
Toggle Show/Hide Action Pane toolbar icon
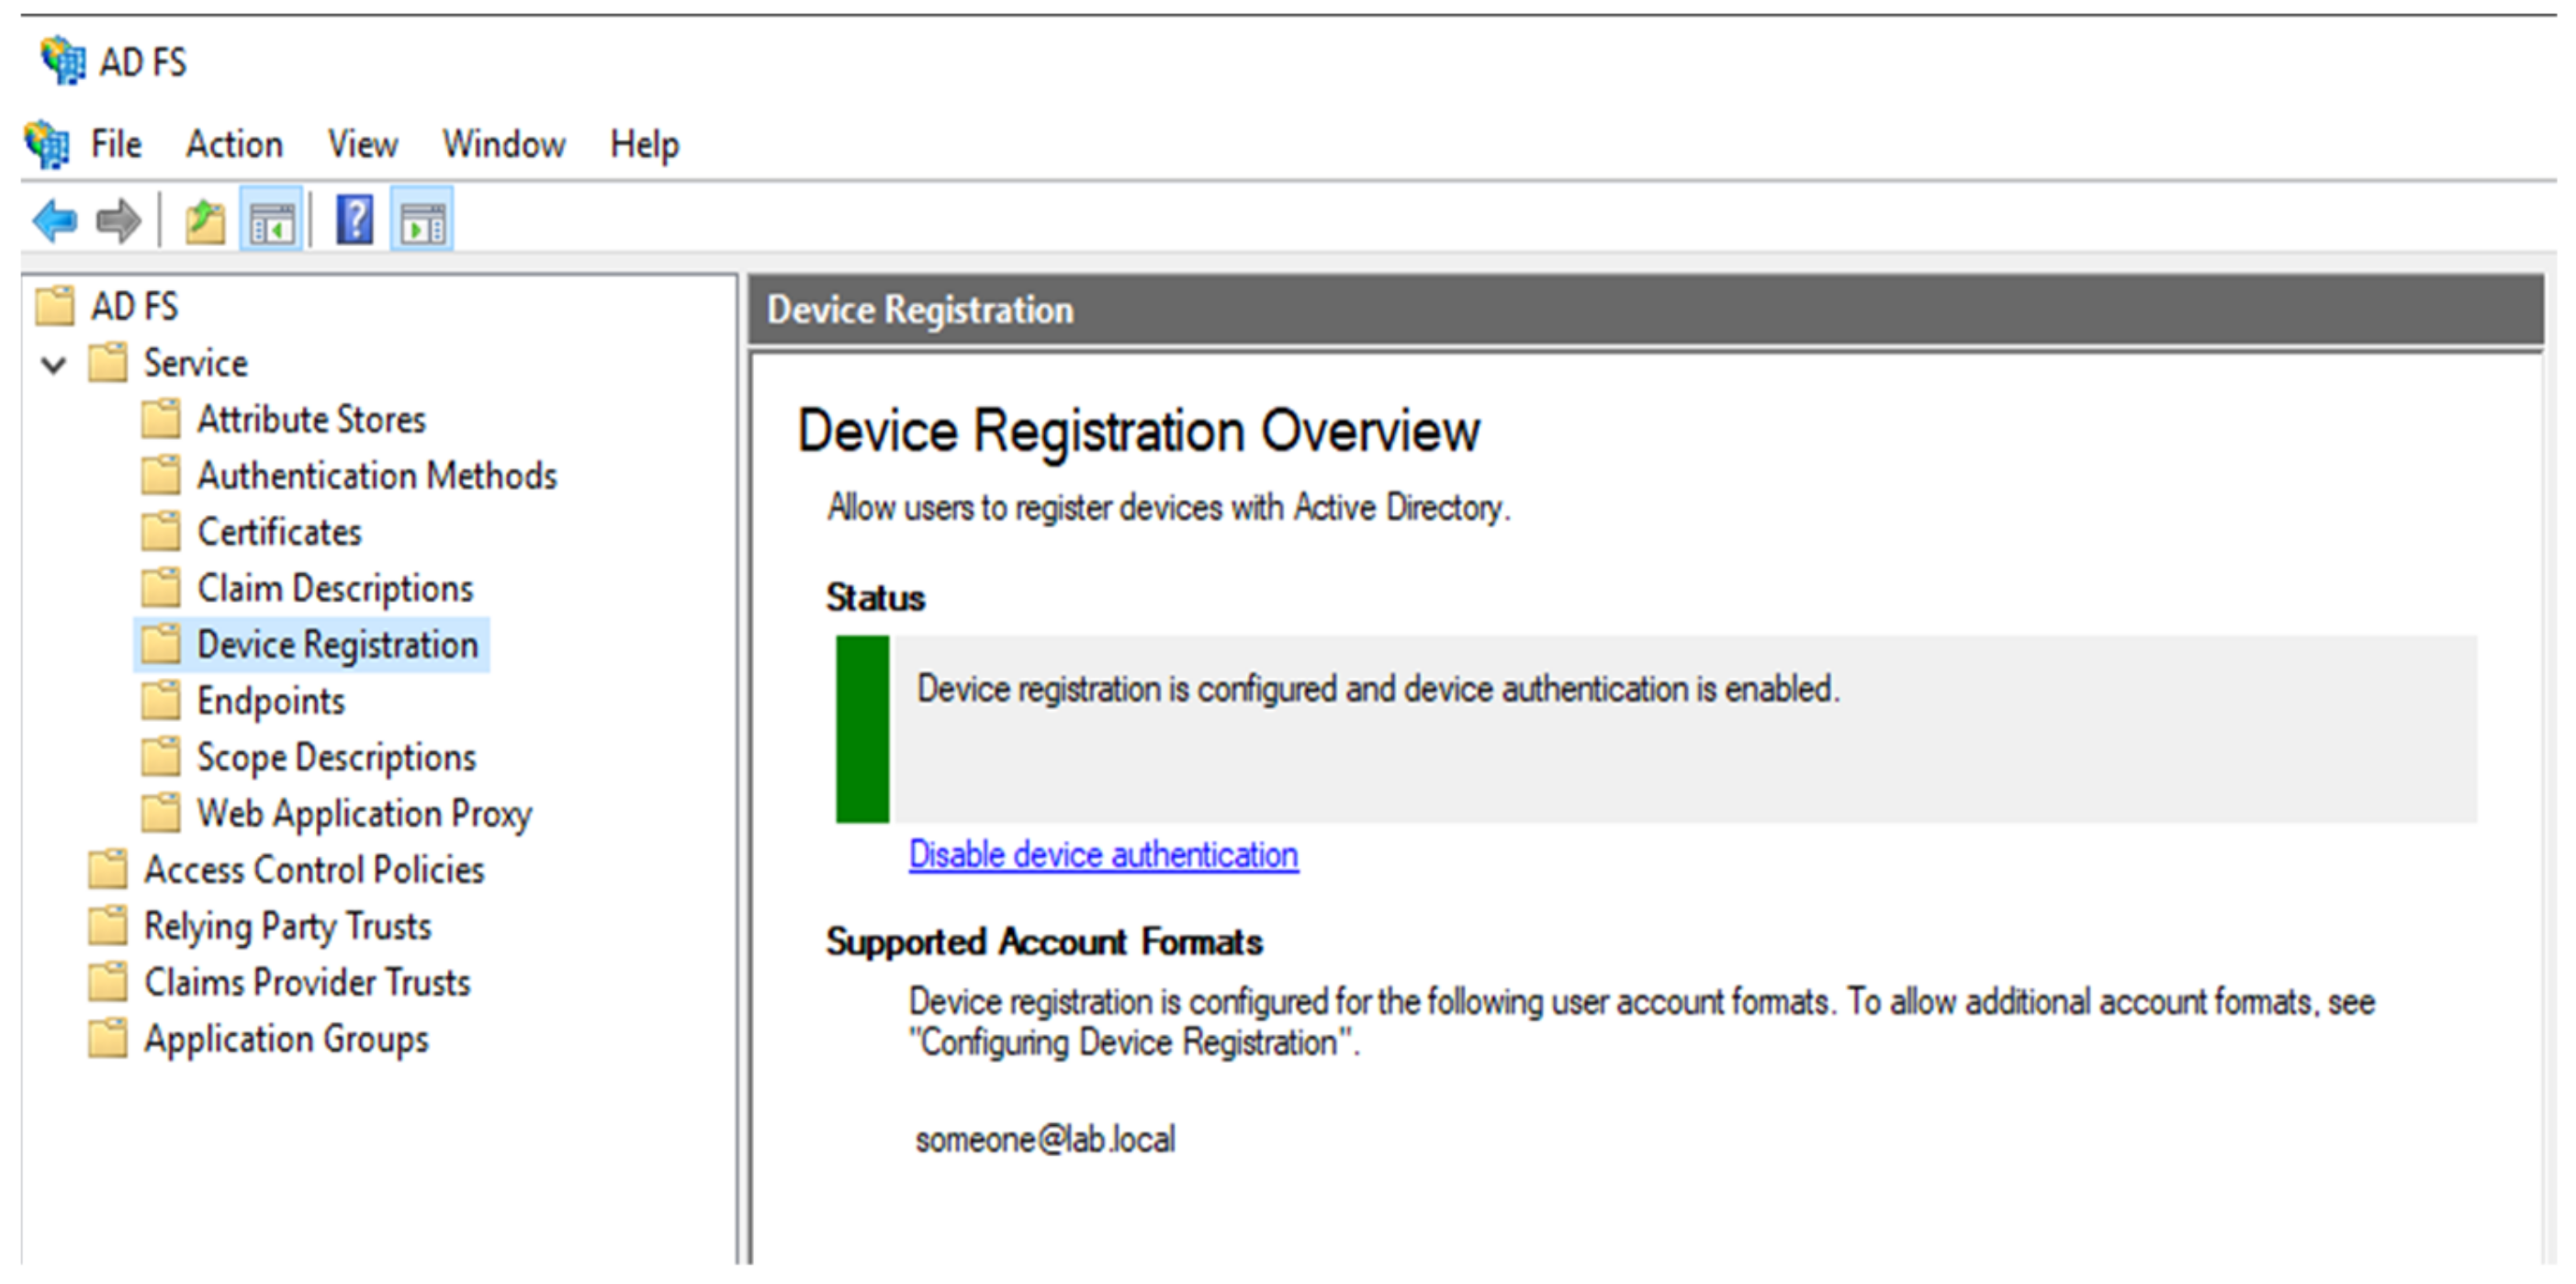(422, 221)
